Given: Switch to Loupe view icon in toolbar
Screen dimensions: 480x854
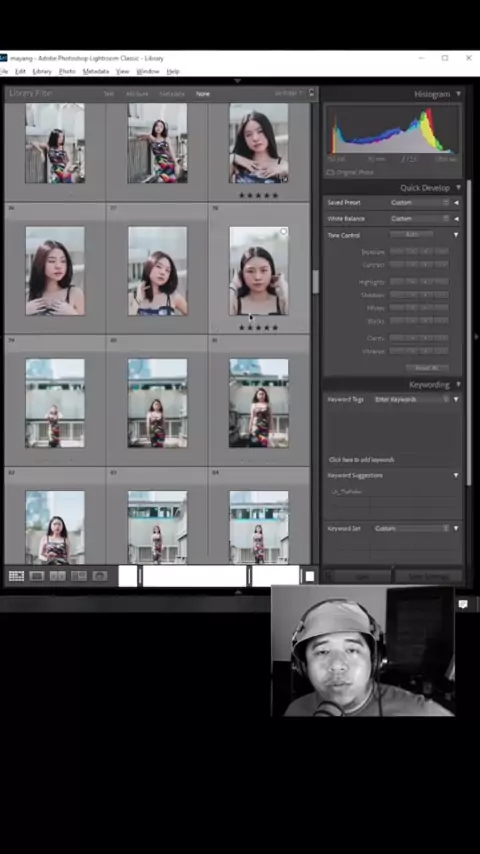Looking at the screenshot, I should coord(37,576).
